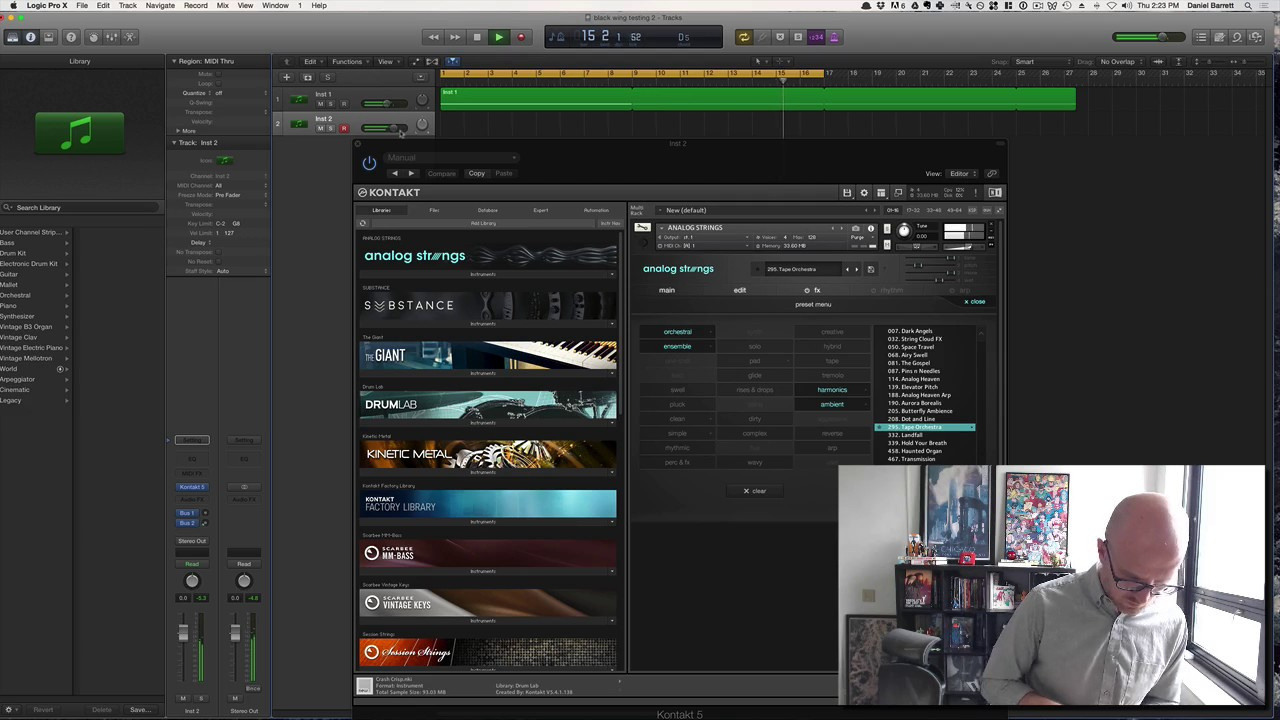Disable record arm on Inst 2 track
1280x720 pixels.
(x=344, y=128)
